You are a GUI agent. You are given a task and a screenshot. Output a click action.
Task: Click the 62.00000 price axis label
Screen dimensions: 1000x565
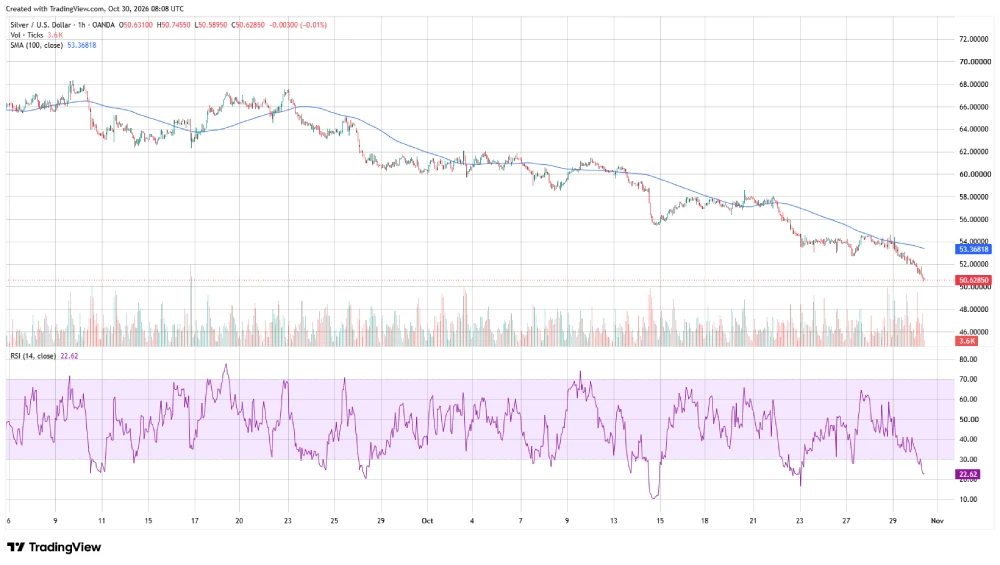(975, 152)
